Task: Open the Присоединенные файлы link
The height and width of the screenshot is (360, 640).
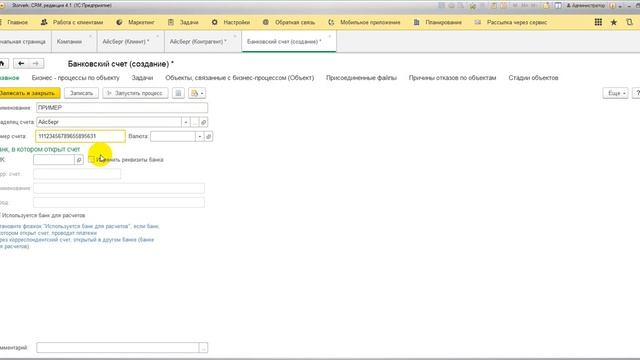Action: [x=361, y=78]
